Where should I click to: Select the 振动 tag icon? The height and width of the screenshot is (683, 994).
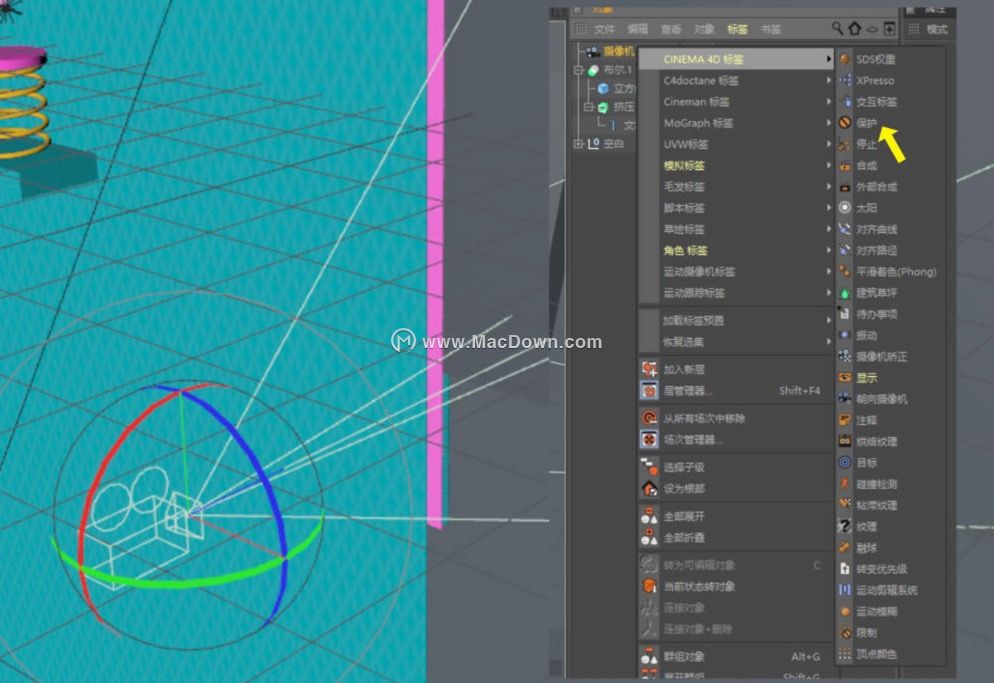[844, 335]
